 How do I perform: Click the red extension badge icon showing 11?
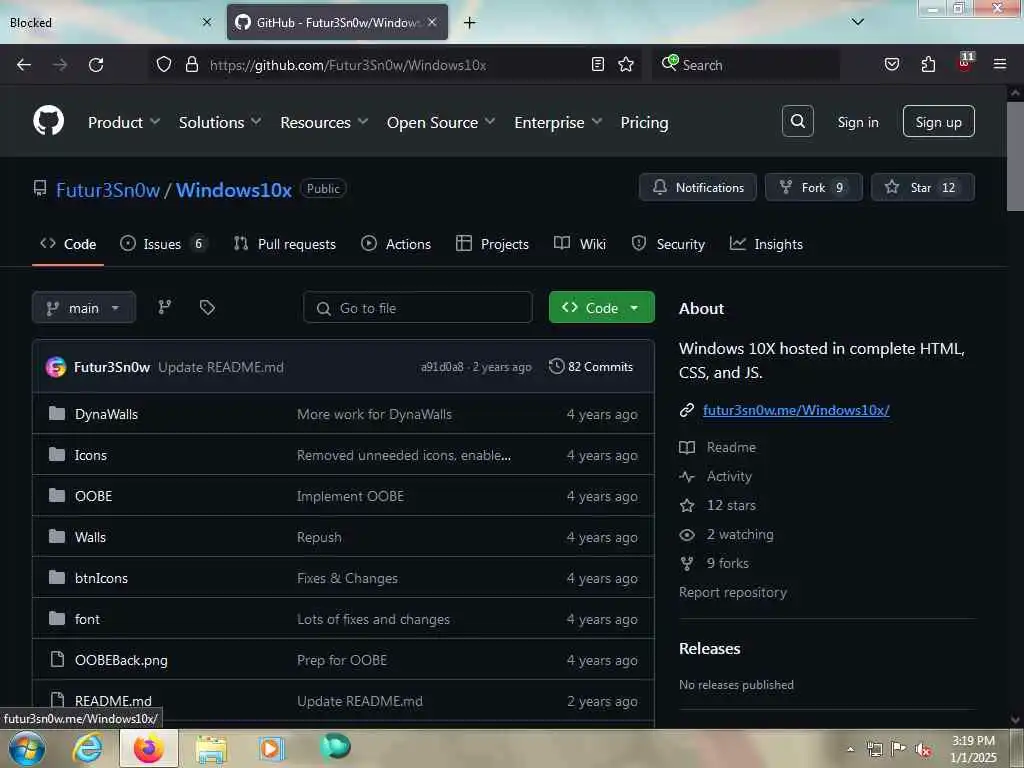point(965,63)
